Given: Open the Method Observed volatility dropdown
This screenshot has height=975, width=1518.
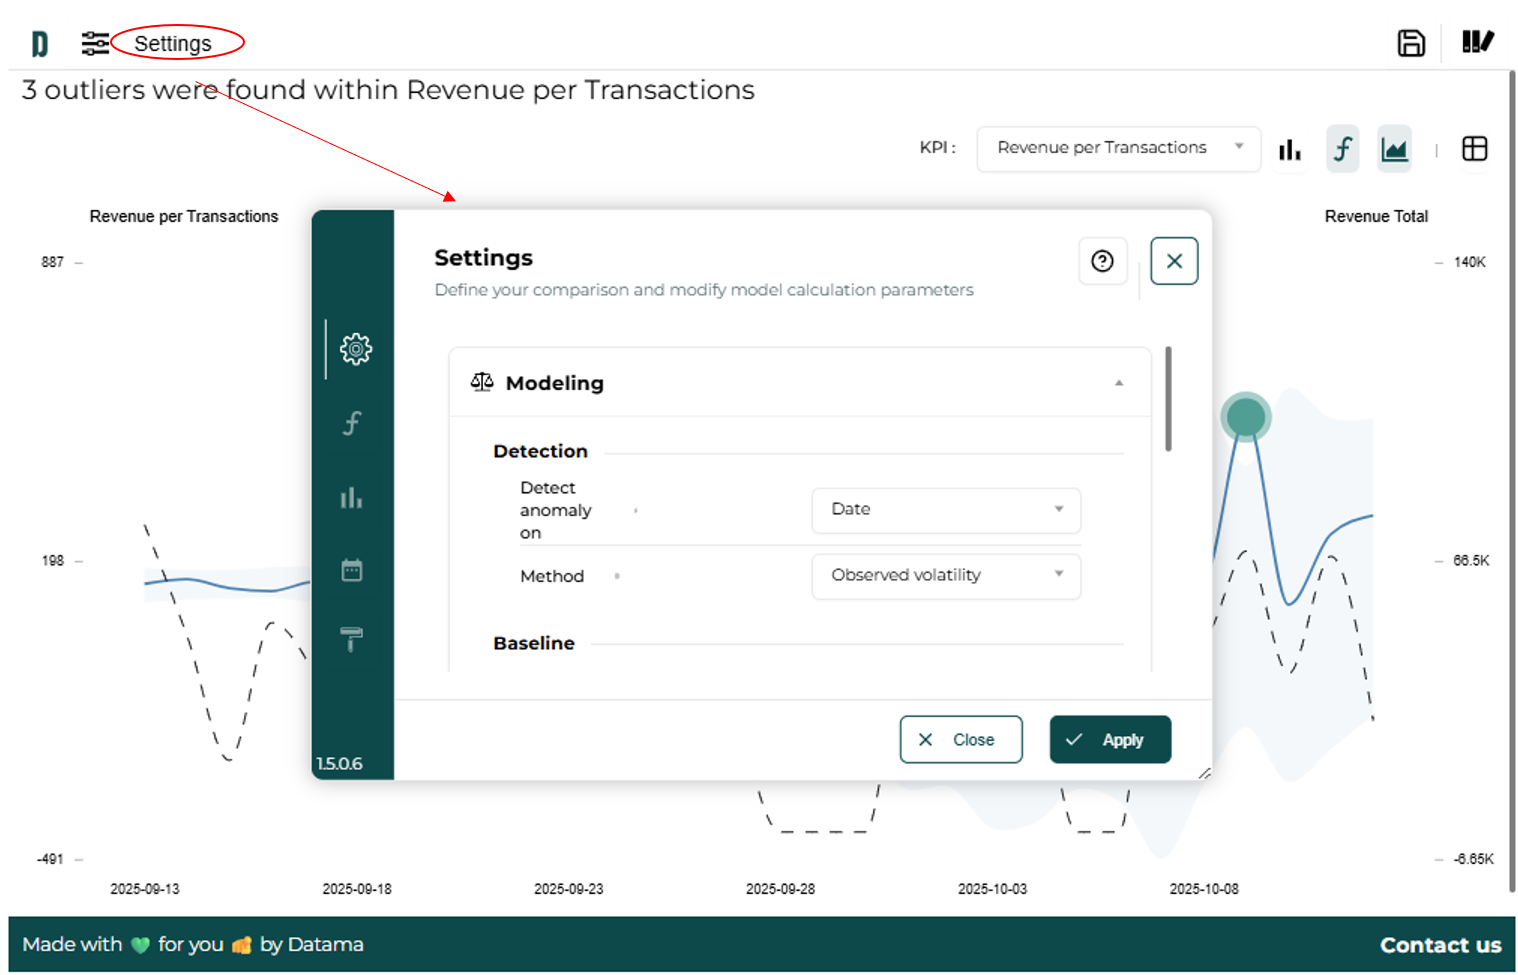Looking at the screenshot, I should pyautogui.click(x=945, y=576).
